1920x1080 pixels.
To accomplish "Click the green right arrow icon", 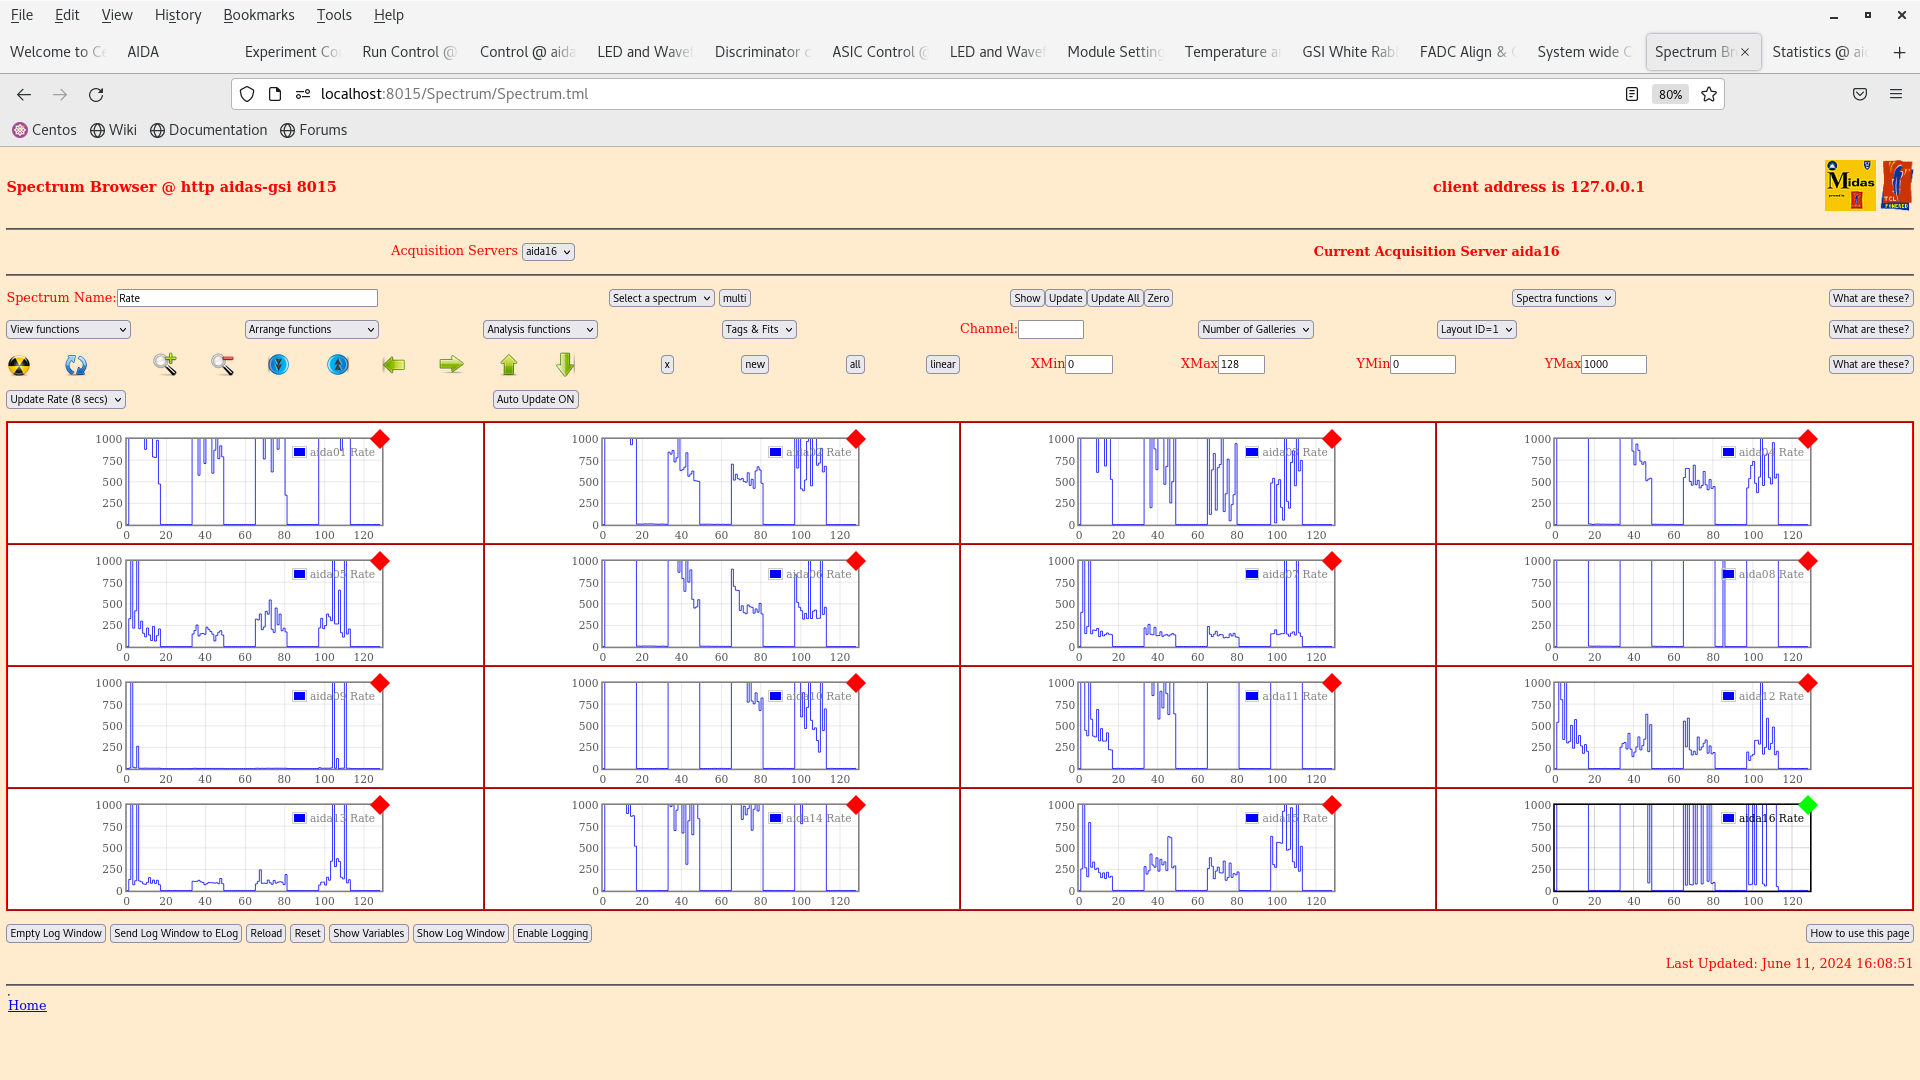I will pos(451,365).
